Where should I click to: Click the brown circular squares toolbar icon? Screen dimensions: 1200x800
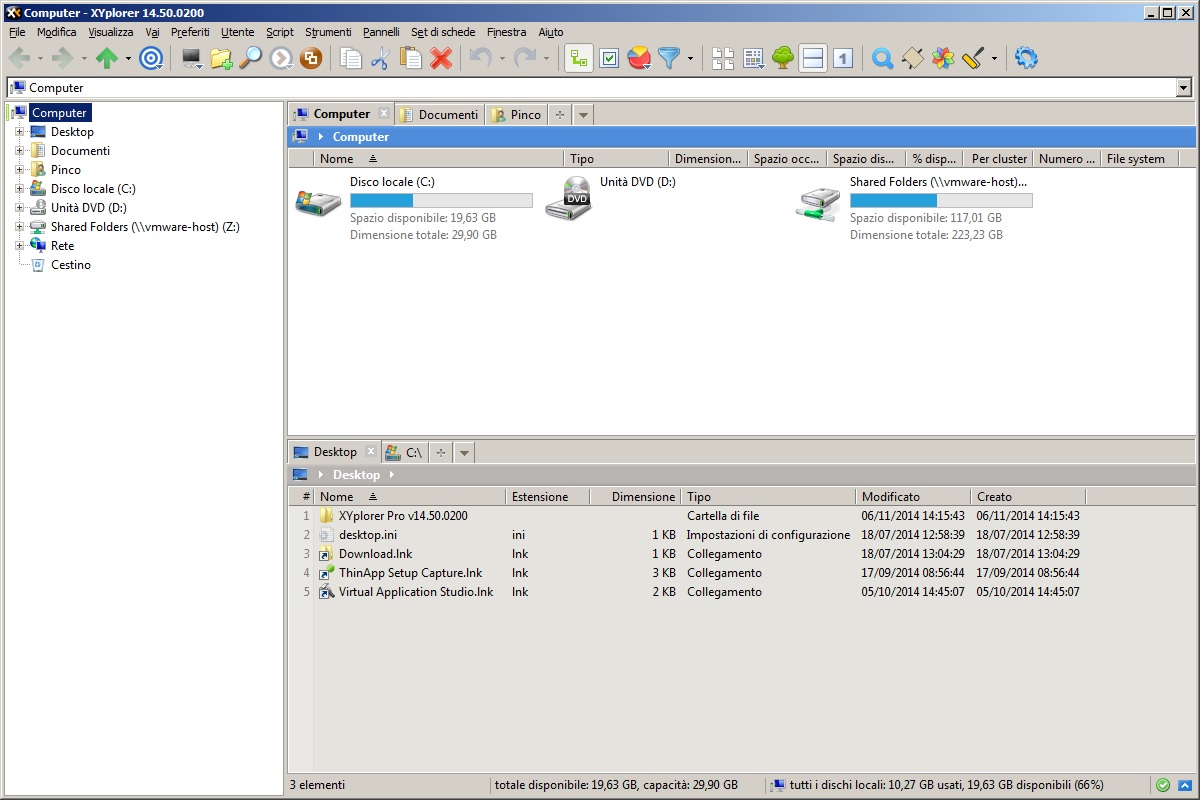tap(311, 58)
